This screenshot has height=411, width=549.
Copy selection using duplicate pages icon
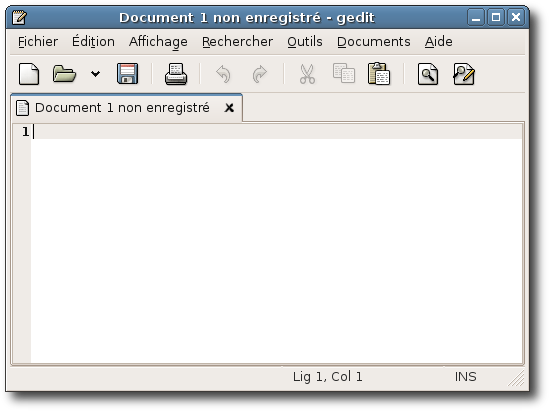(344, 74)
